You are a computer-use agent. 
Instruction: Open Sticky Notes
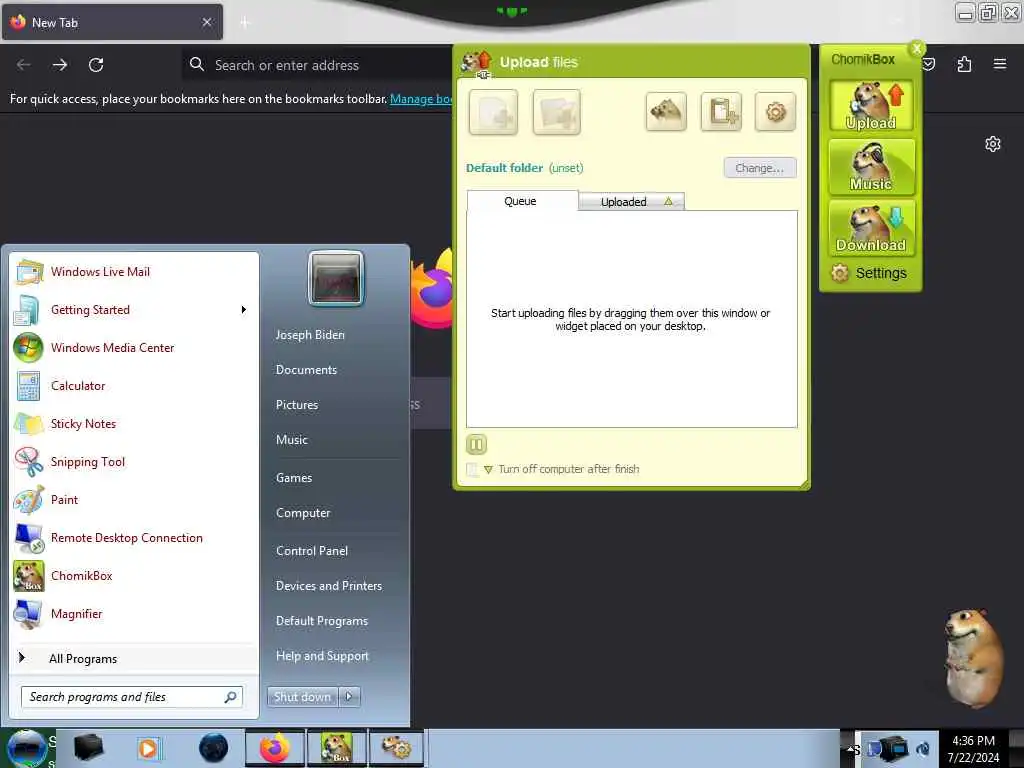(x=134, y=424)
